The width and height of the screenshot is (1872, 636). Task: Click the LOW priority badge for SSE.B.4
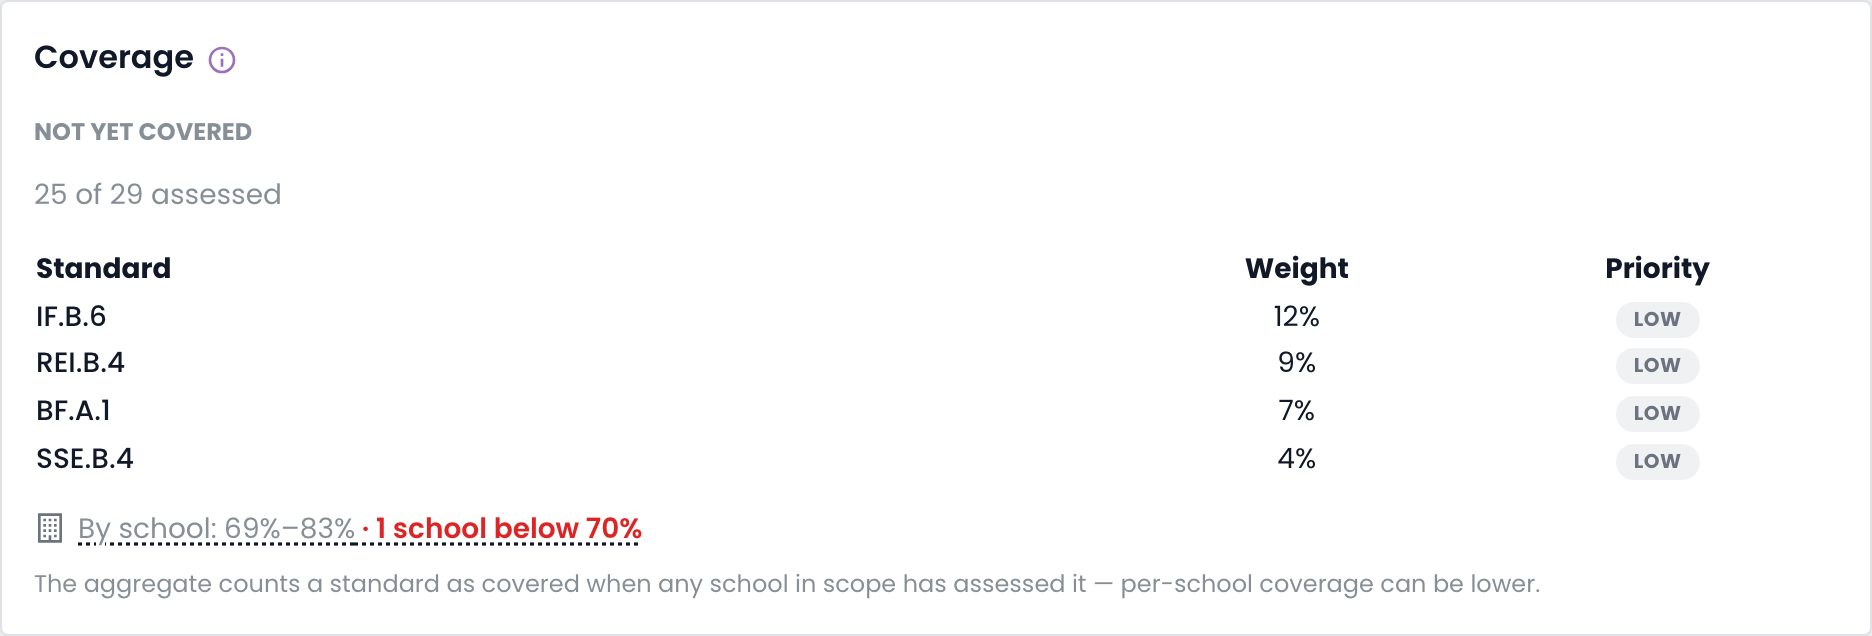click(1657, 461)
